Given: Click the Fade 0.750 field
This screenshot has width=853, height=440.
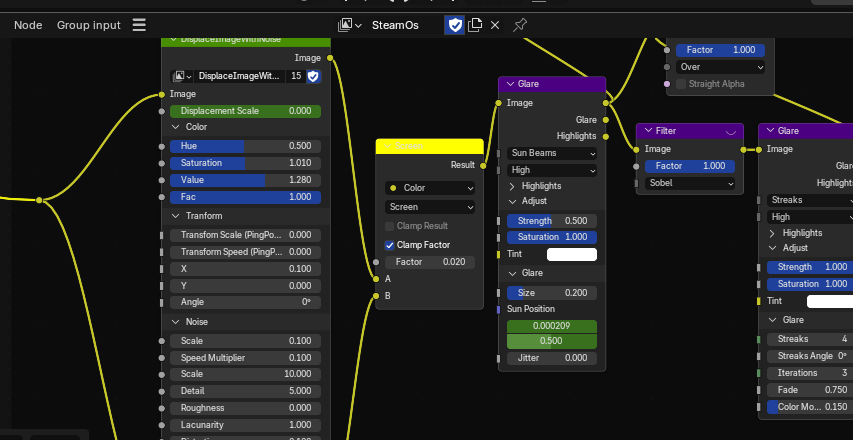Looking at the screenshot, I should coord(810,390).
